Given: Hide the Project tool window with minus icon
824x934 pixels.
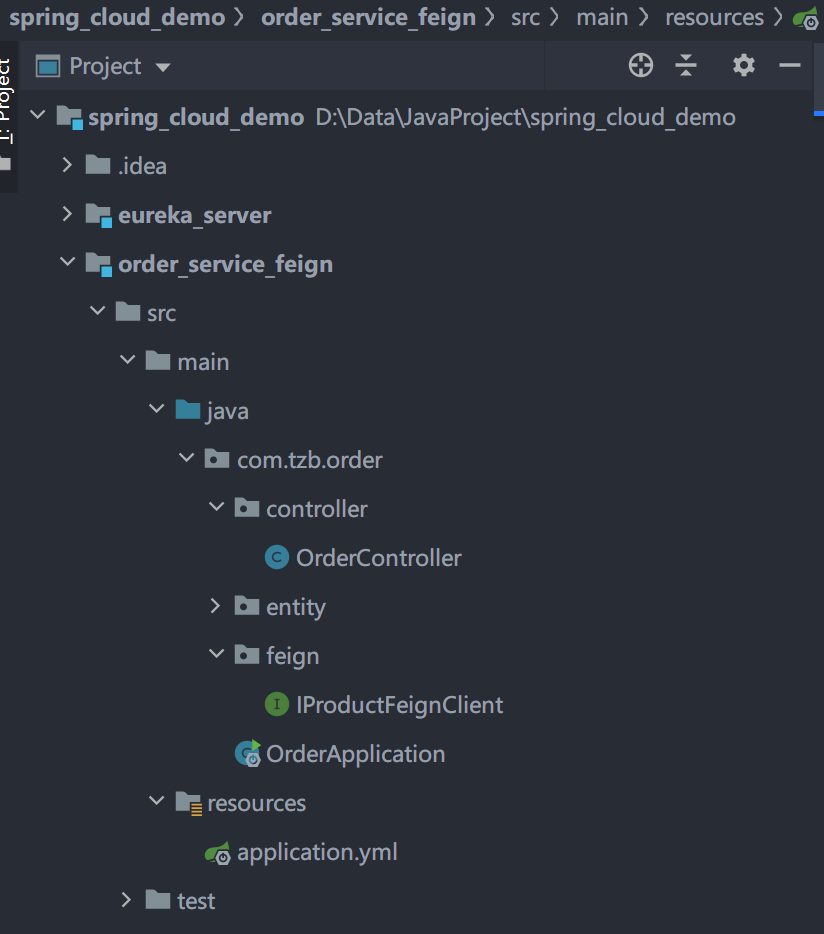Looking at the screenshot, I should pyautogui.click(x=790, y=66).
